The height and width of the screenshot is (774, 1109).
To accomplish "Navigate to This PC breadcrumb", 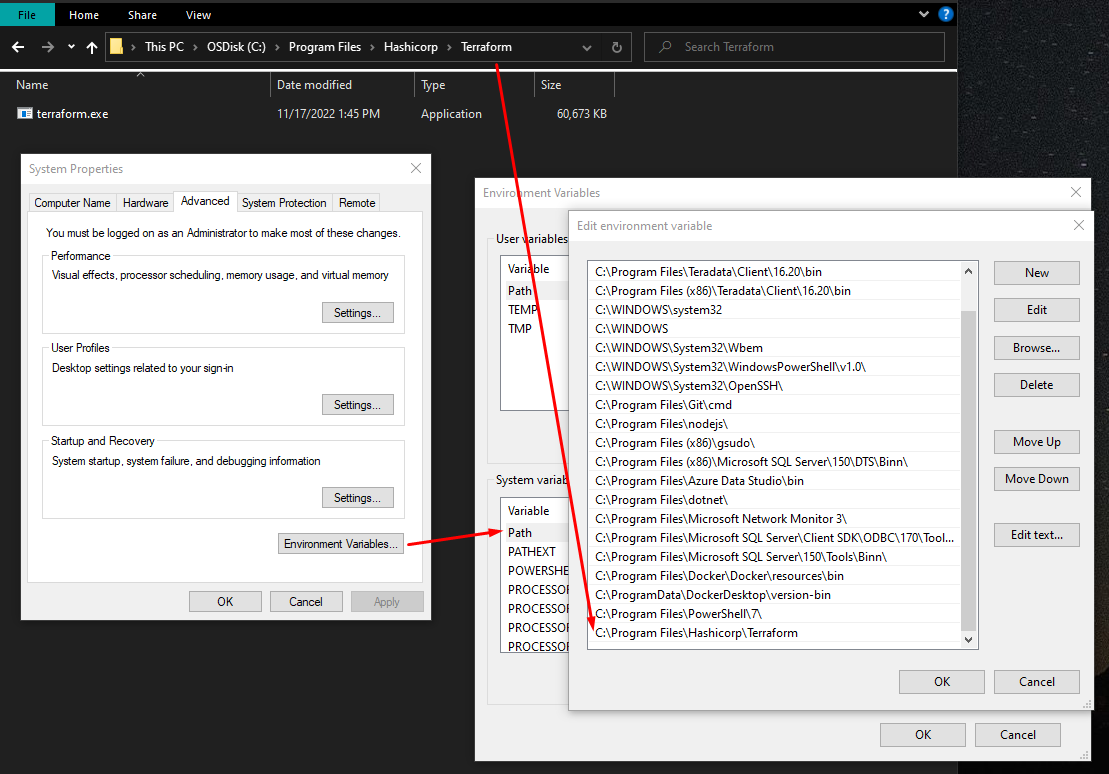I will click(164, 47).
